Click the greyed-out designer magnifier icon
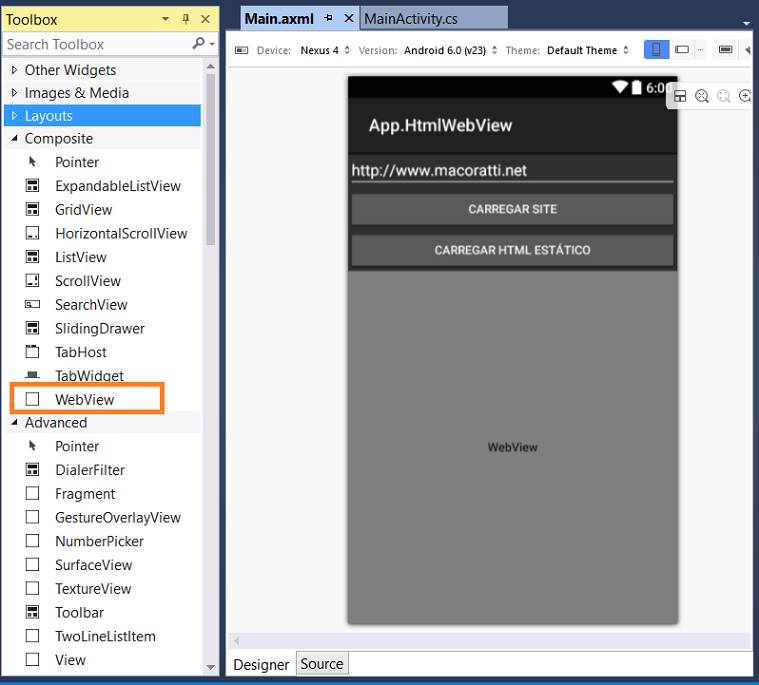759x685 pixels. [724, 96]
